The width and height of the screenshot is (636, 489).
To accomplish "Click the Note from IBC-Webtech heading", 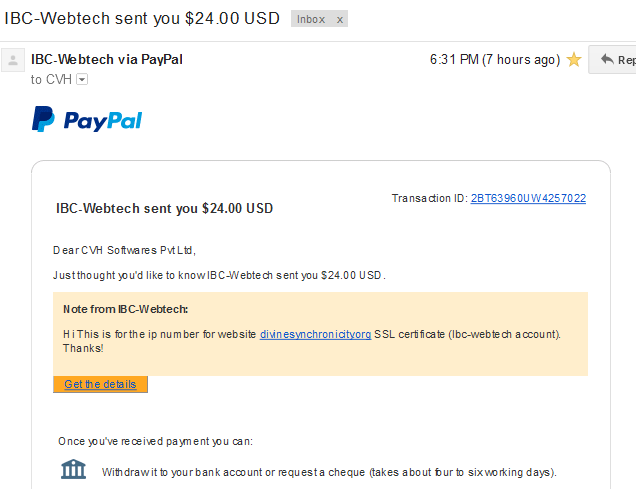I will (x=125, y=309).
